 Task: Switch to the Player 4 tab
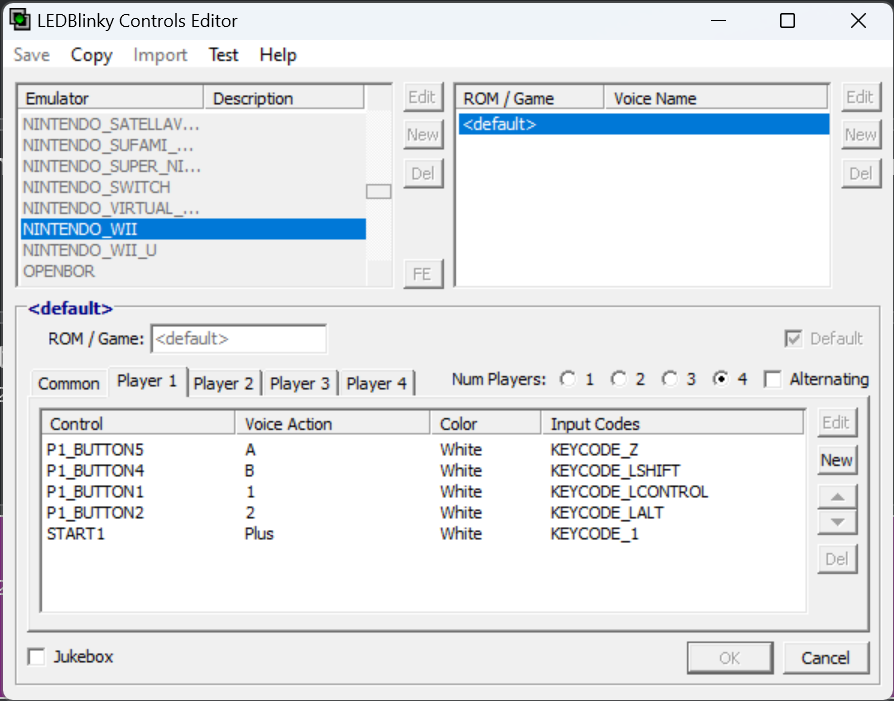click(x=376, y=383)
